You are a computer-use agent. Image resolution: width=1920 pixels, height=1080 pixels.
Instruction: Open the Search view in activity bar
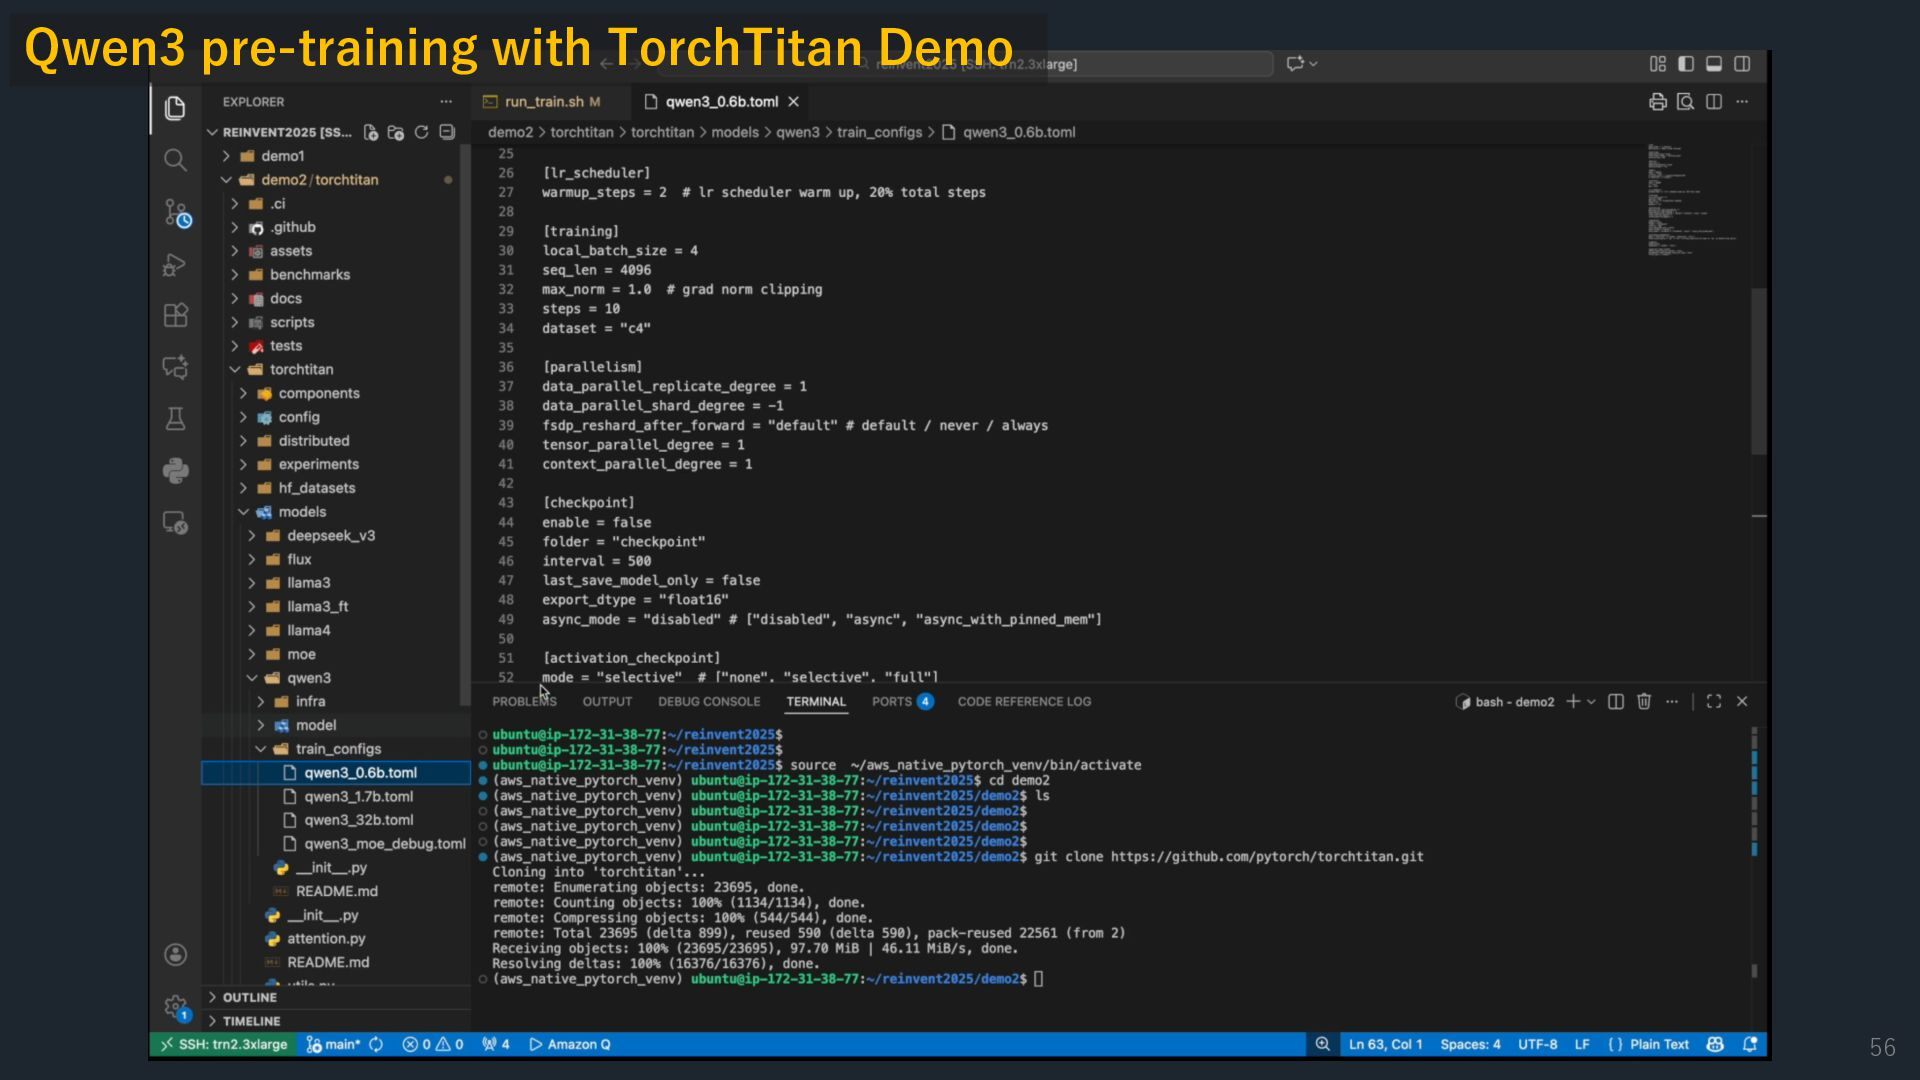click(x=175, y=160)
